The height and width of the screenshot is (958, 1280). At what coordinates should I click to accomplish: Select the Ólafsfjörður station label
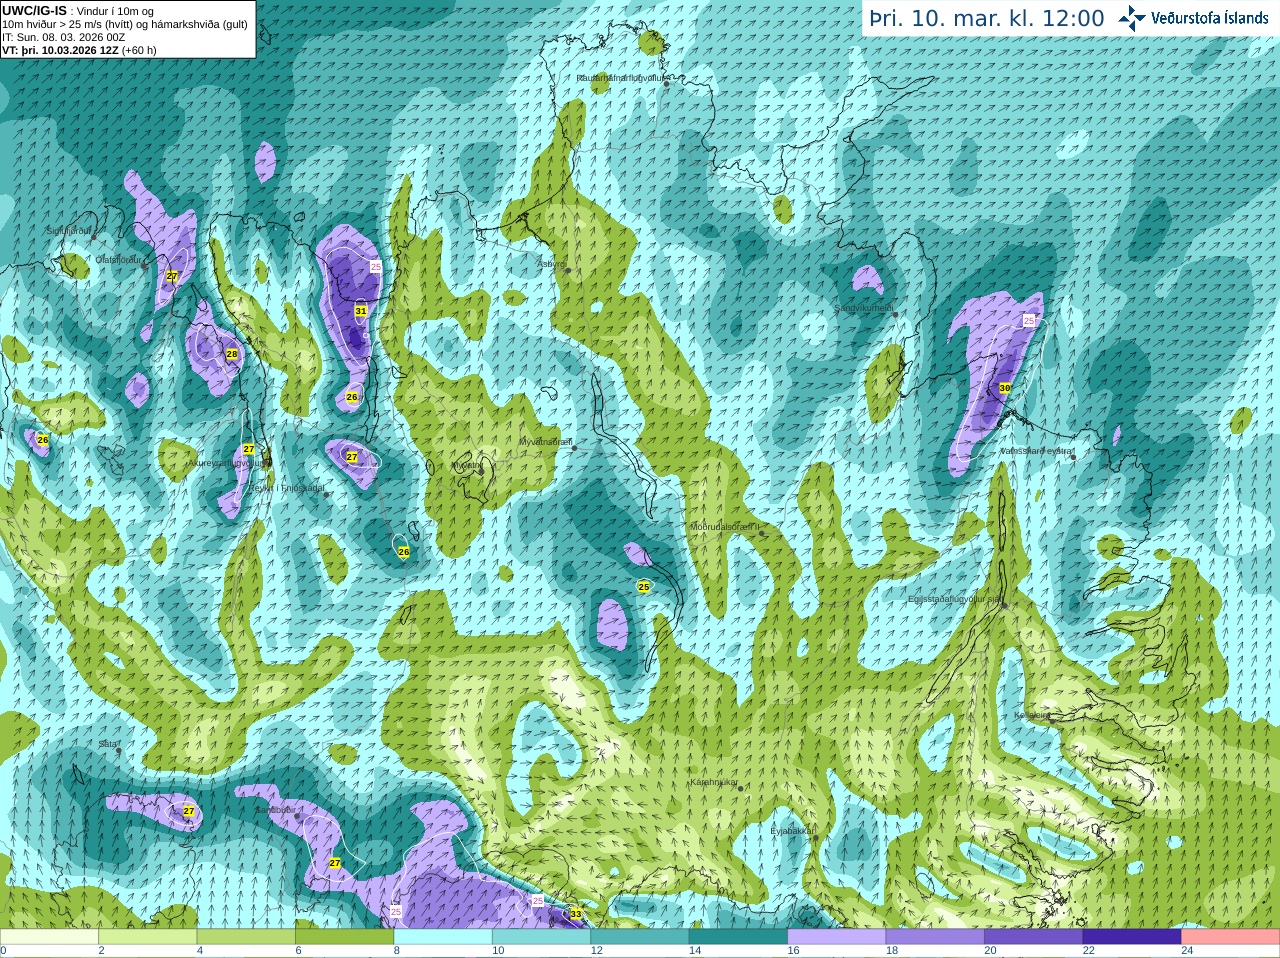pos(119,260)
